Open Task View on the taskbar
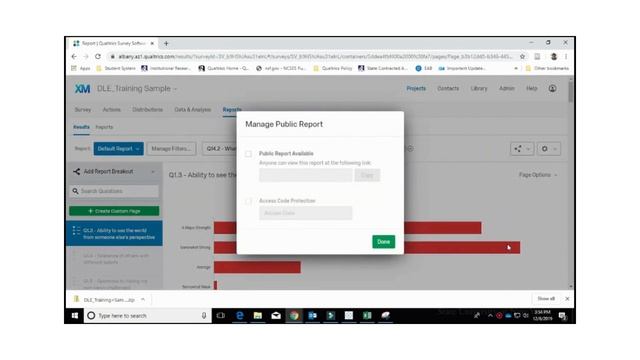The width and height of the screenshot is (640, 360). [221, 316]
